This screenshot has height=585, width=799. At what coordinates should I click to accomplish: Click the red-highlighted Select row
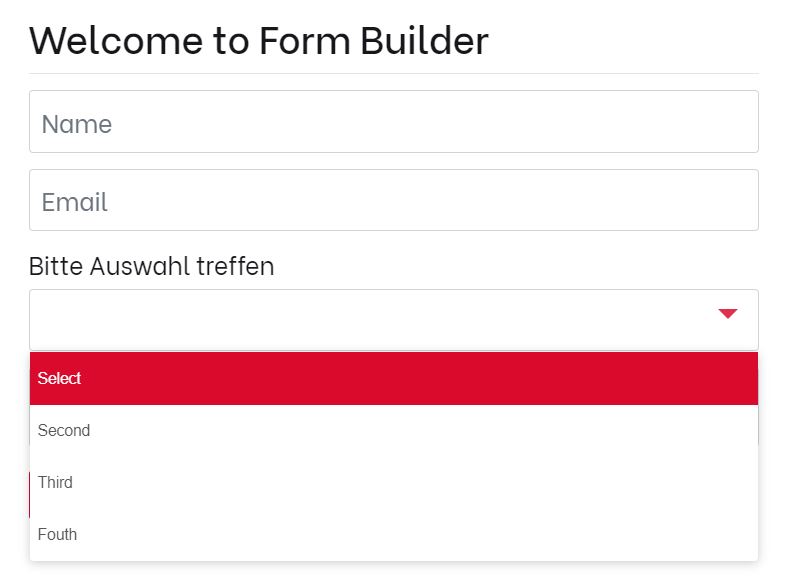59,378
